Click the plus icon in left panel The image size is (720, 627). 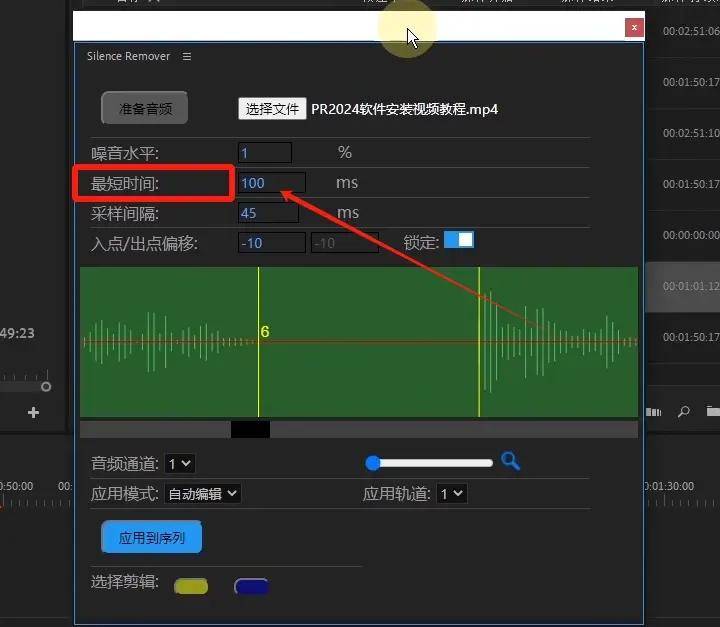[33, 412]
